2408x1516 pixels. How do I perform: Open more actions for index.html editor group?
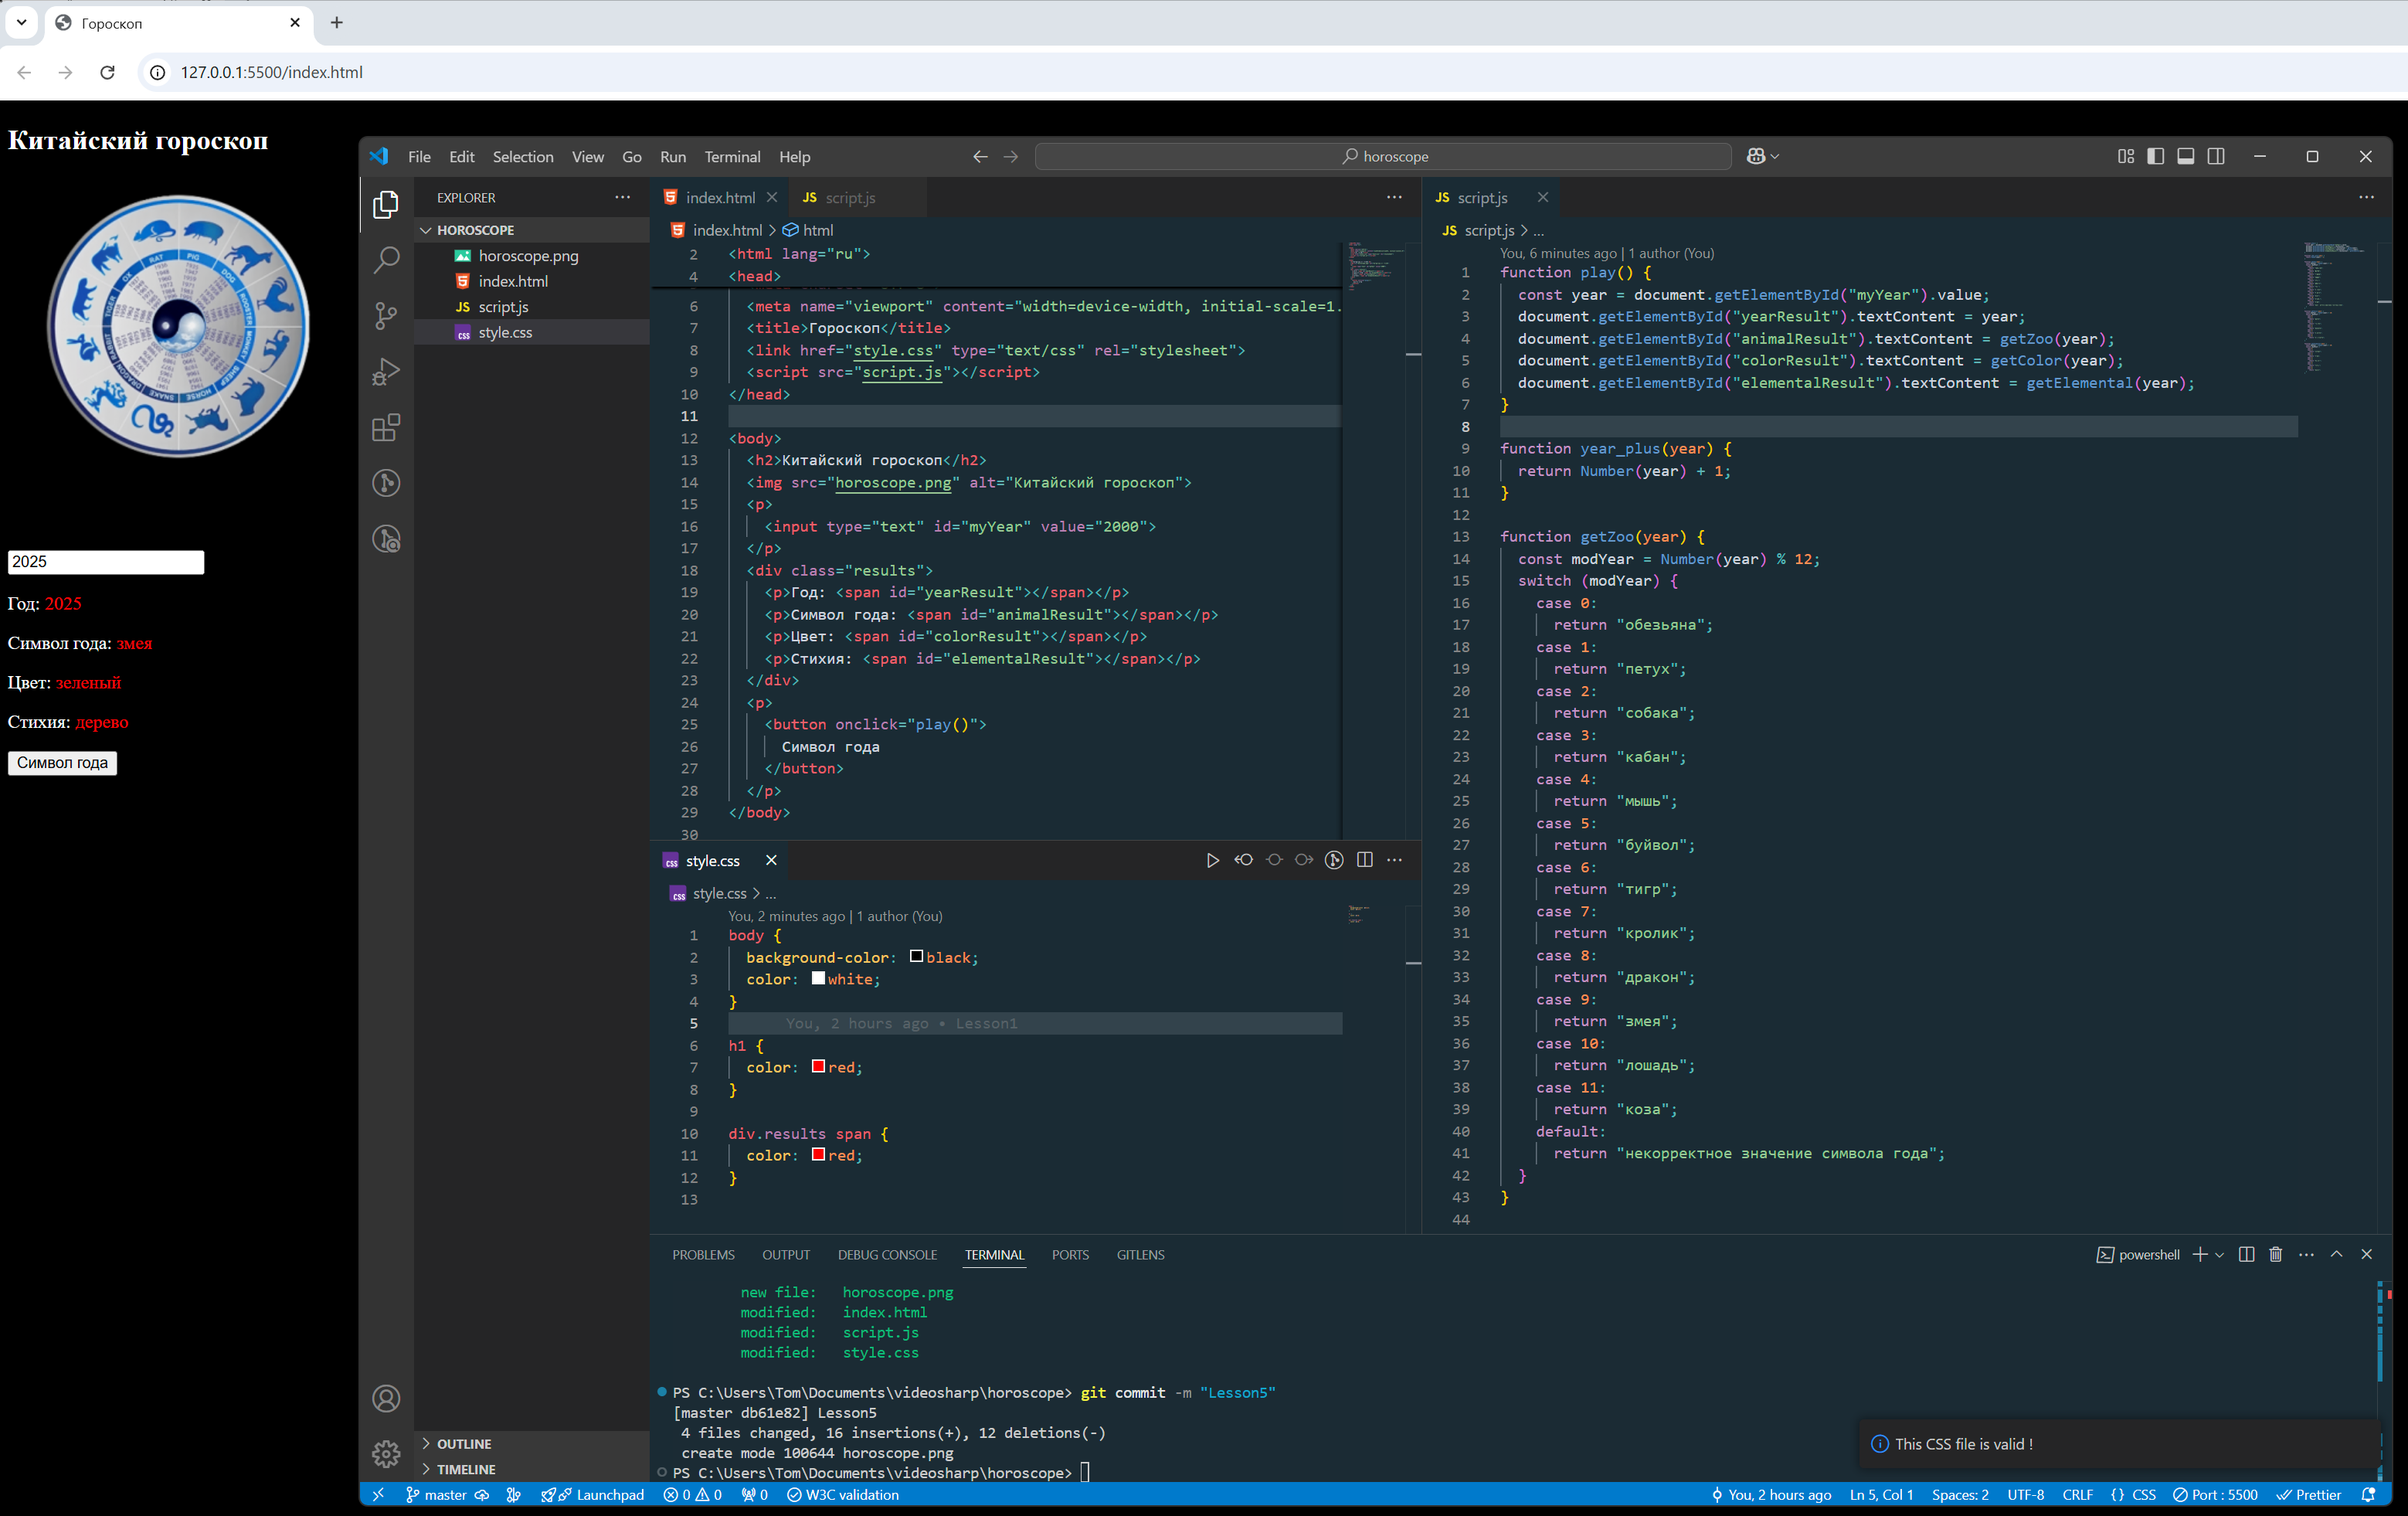click(1395, 197)
